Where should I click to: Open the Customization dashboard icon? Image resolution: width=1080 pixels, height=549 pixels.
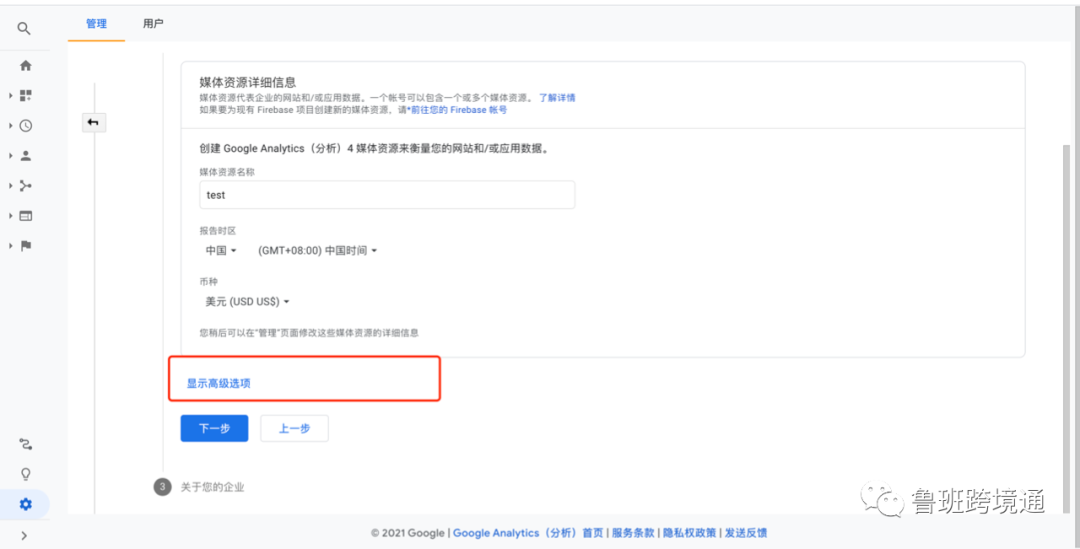pos(25,95)
